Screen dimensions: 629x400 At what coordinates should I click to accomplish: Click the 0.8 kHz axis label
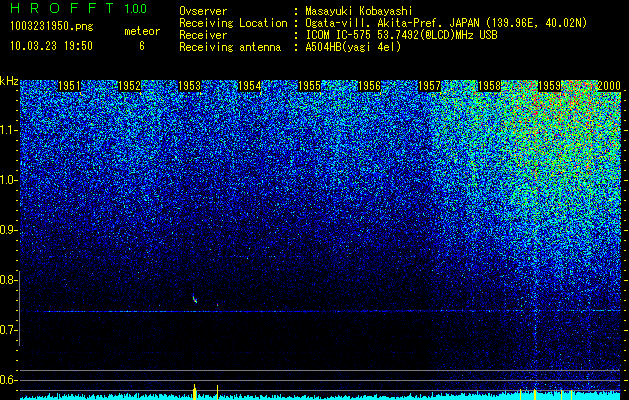coord(8,280)
